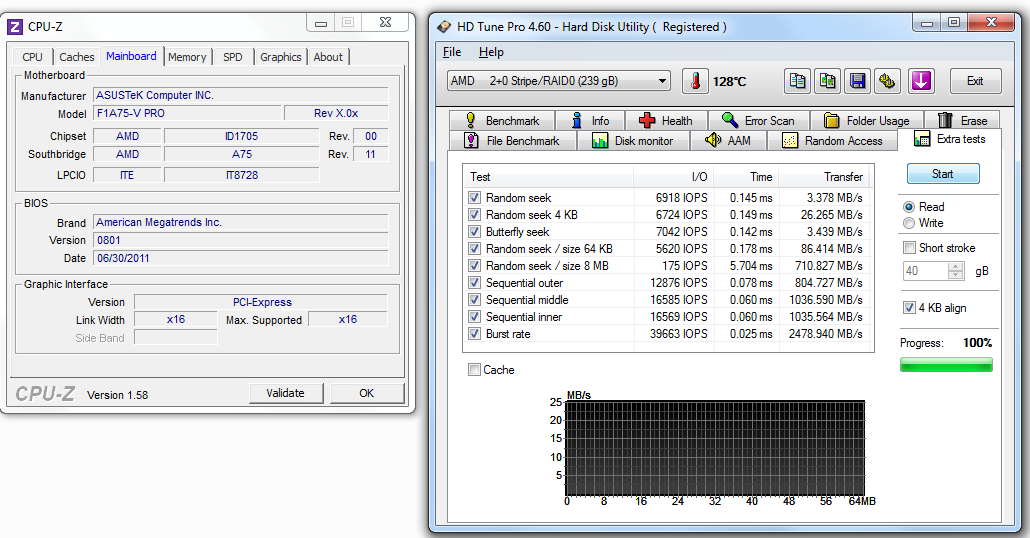Open the AMD RAID0 drive selection dropdown

coord(559,81)
